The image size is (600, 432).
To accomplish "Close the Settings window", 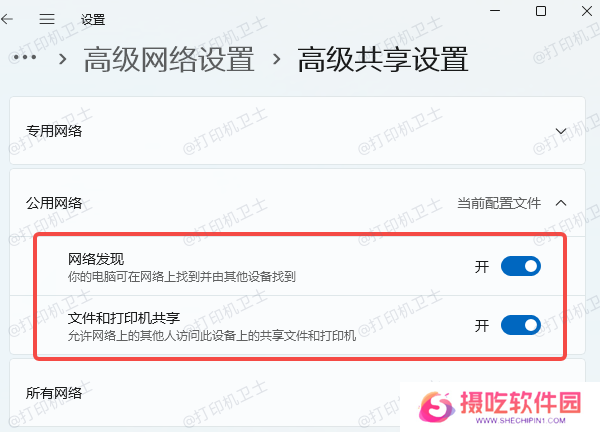I will (x=587, y=11).
